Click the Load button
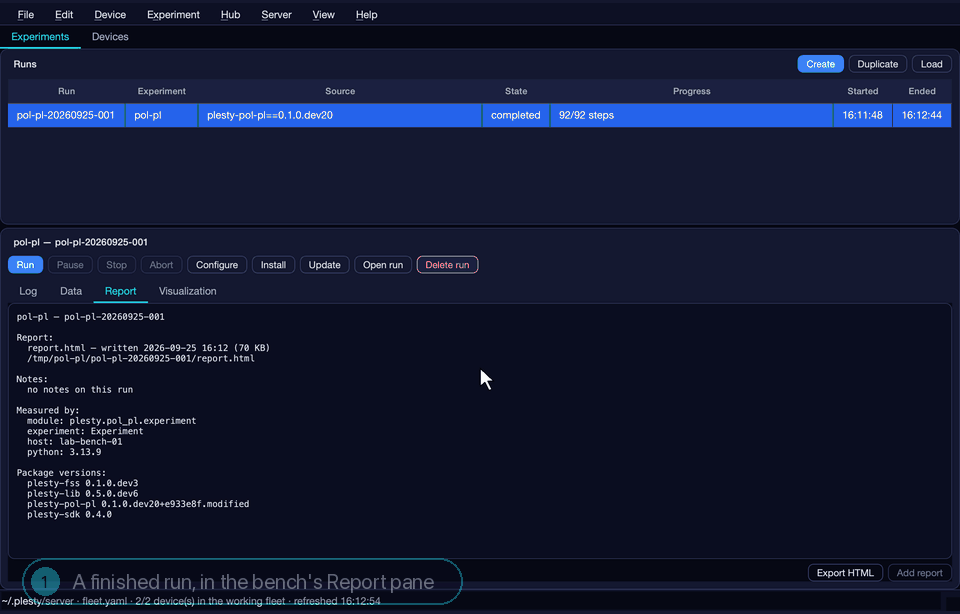The image size is (960, 614). pos(931,64)
